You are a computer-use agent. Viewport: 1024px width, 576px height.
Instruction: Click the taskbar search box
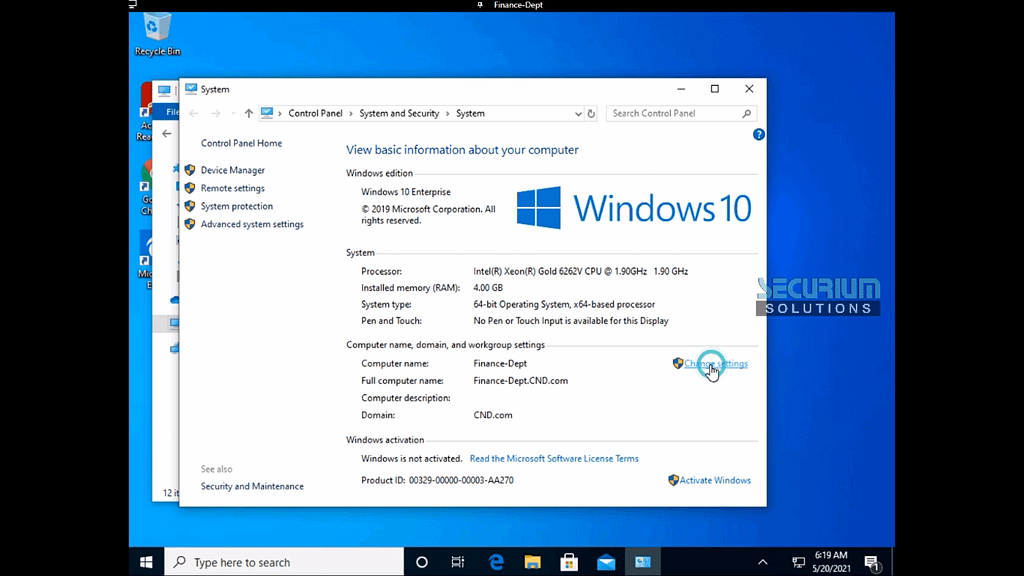(284, 562)
